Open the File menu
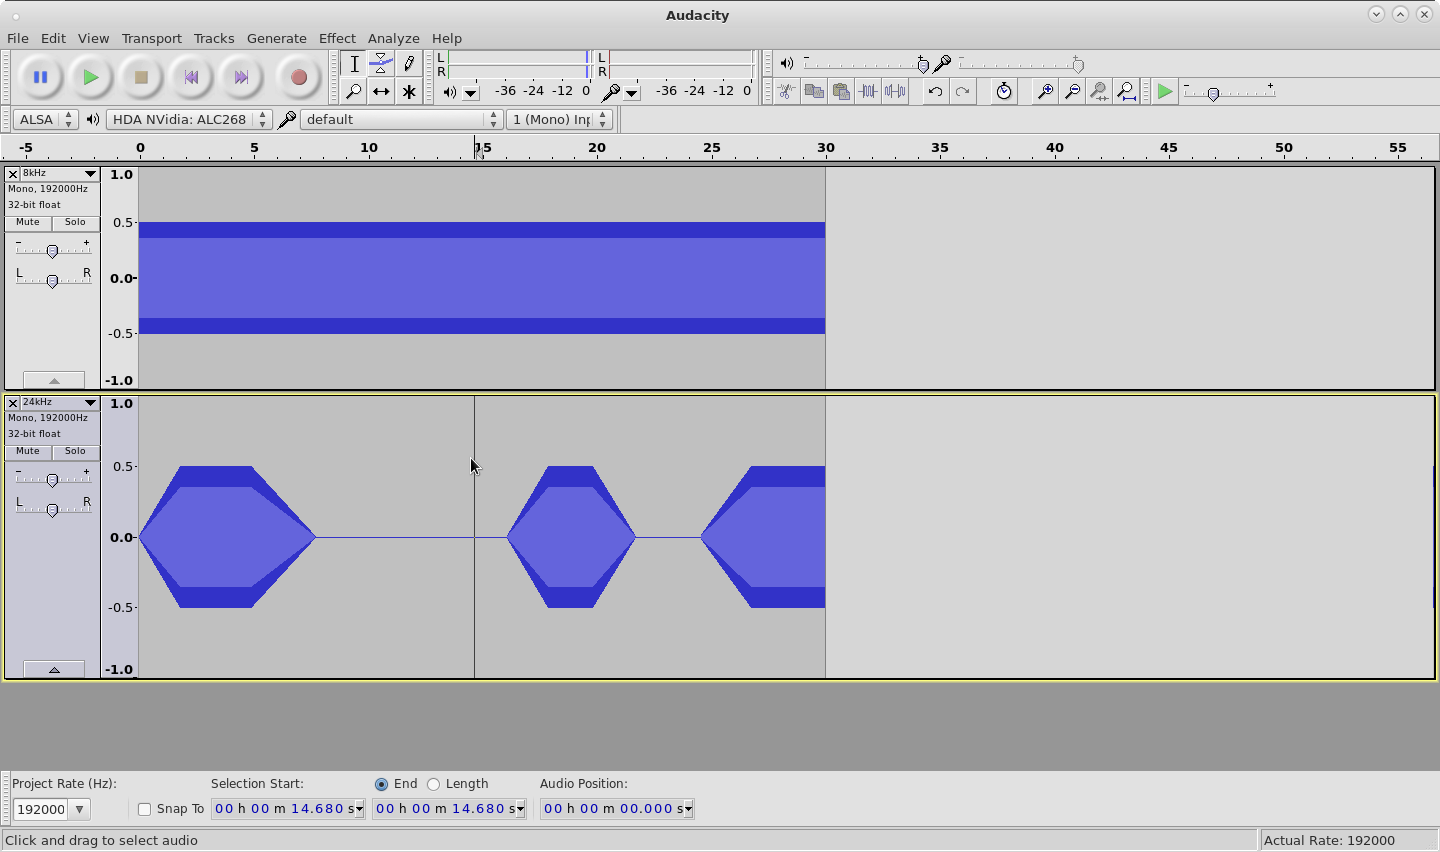The image size is (1440, 852). [17, 38]
